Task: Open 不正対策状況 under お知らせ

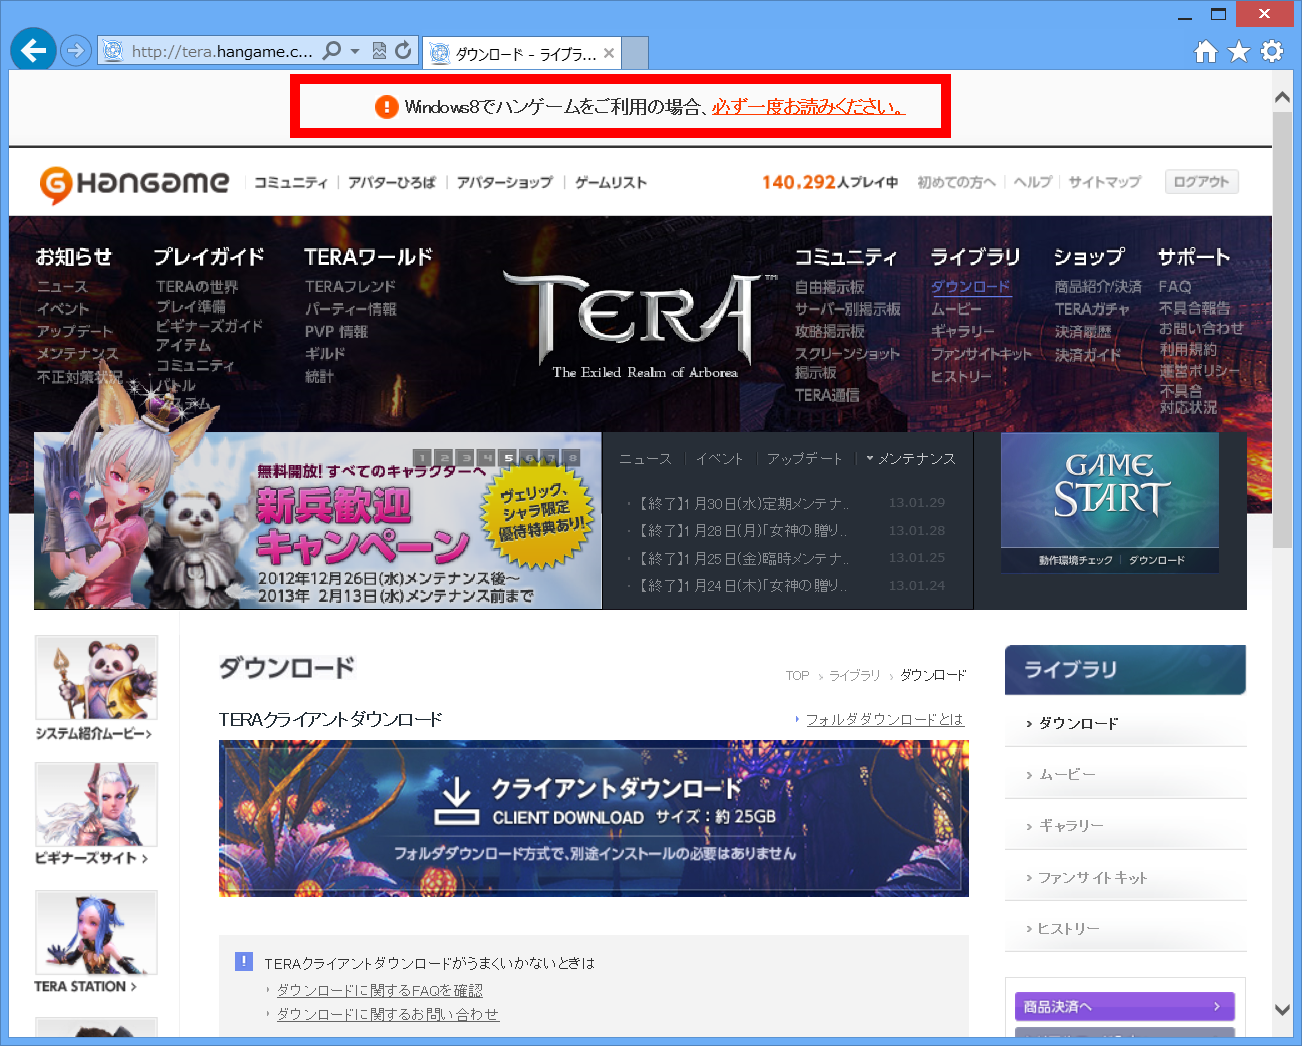Action: pyautogui.click(x=80, y=377)
